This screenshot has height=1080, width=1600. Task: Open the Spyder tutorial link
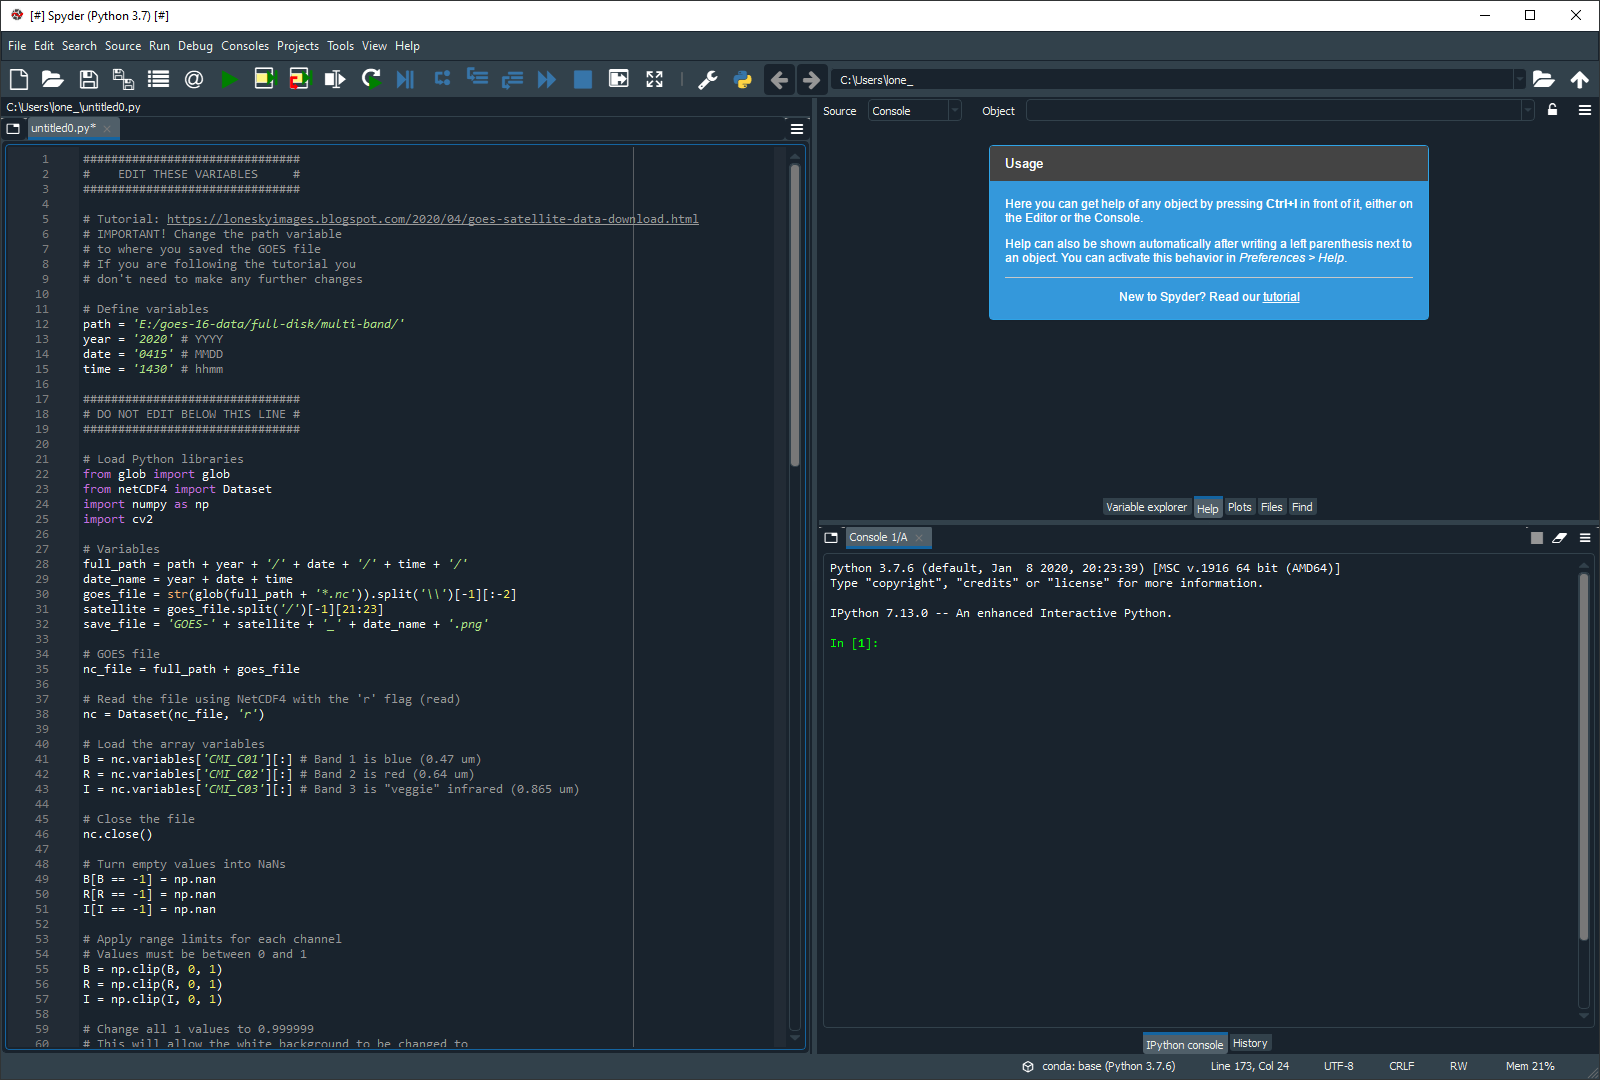click(1281, 296)
